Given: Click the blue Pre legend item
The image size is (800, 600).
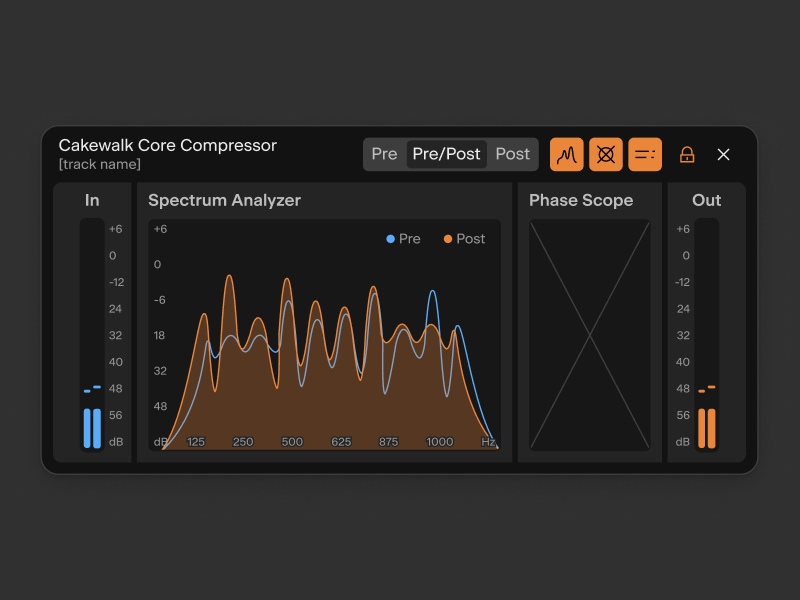Looking at the screenshot, I should tap(403, 239).
